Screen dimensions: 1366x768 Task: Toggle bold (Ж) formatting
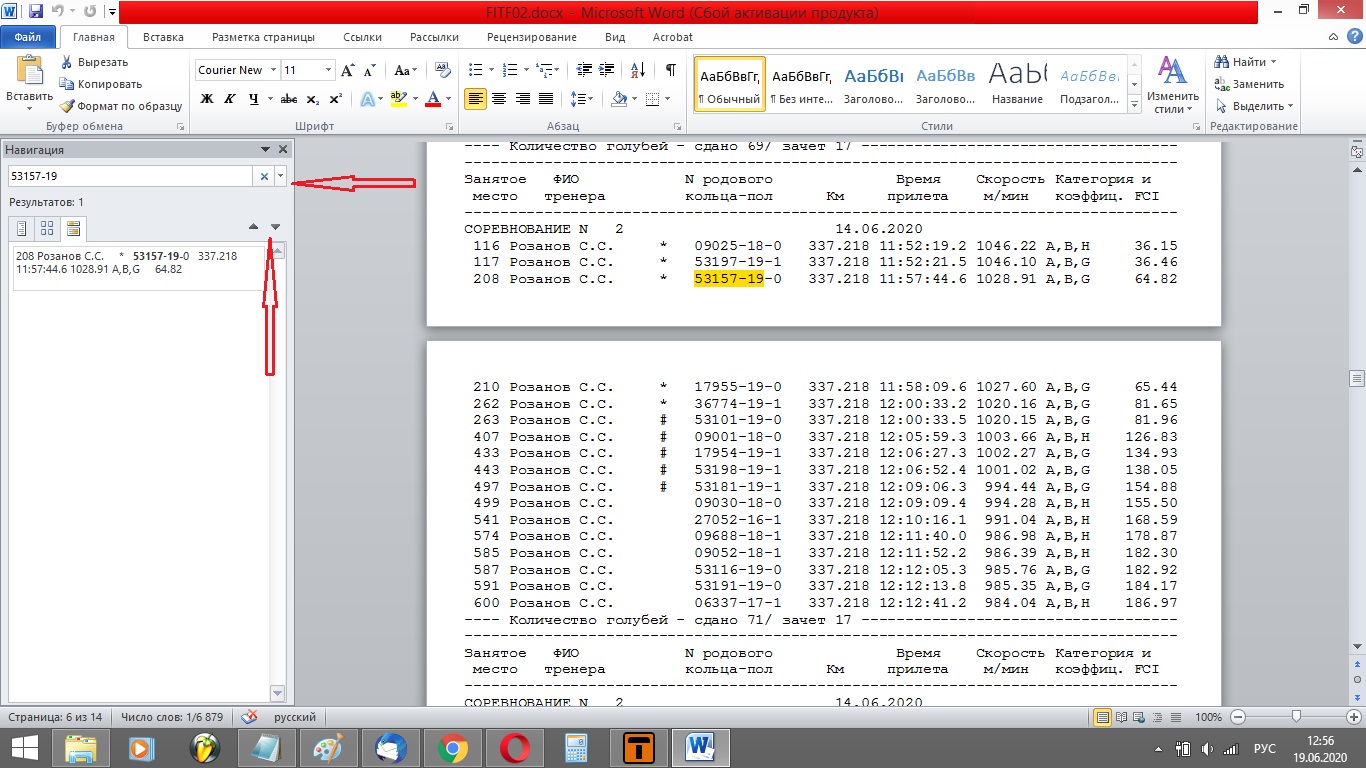click(x=207, y=99)
